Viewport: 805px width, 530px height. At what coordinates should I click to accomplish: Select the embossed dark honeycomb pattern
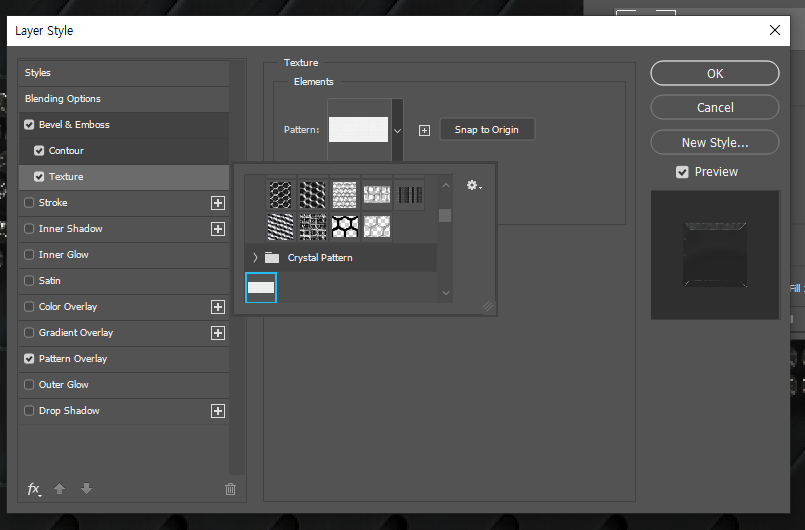pyautogui.click(x=312, y=195)
